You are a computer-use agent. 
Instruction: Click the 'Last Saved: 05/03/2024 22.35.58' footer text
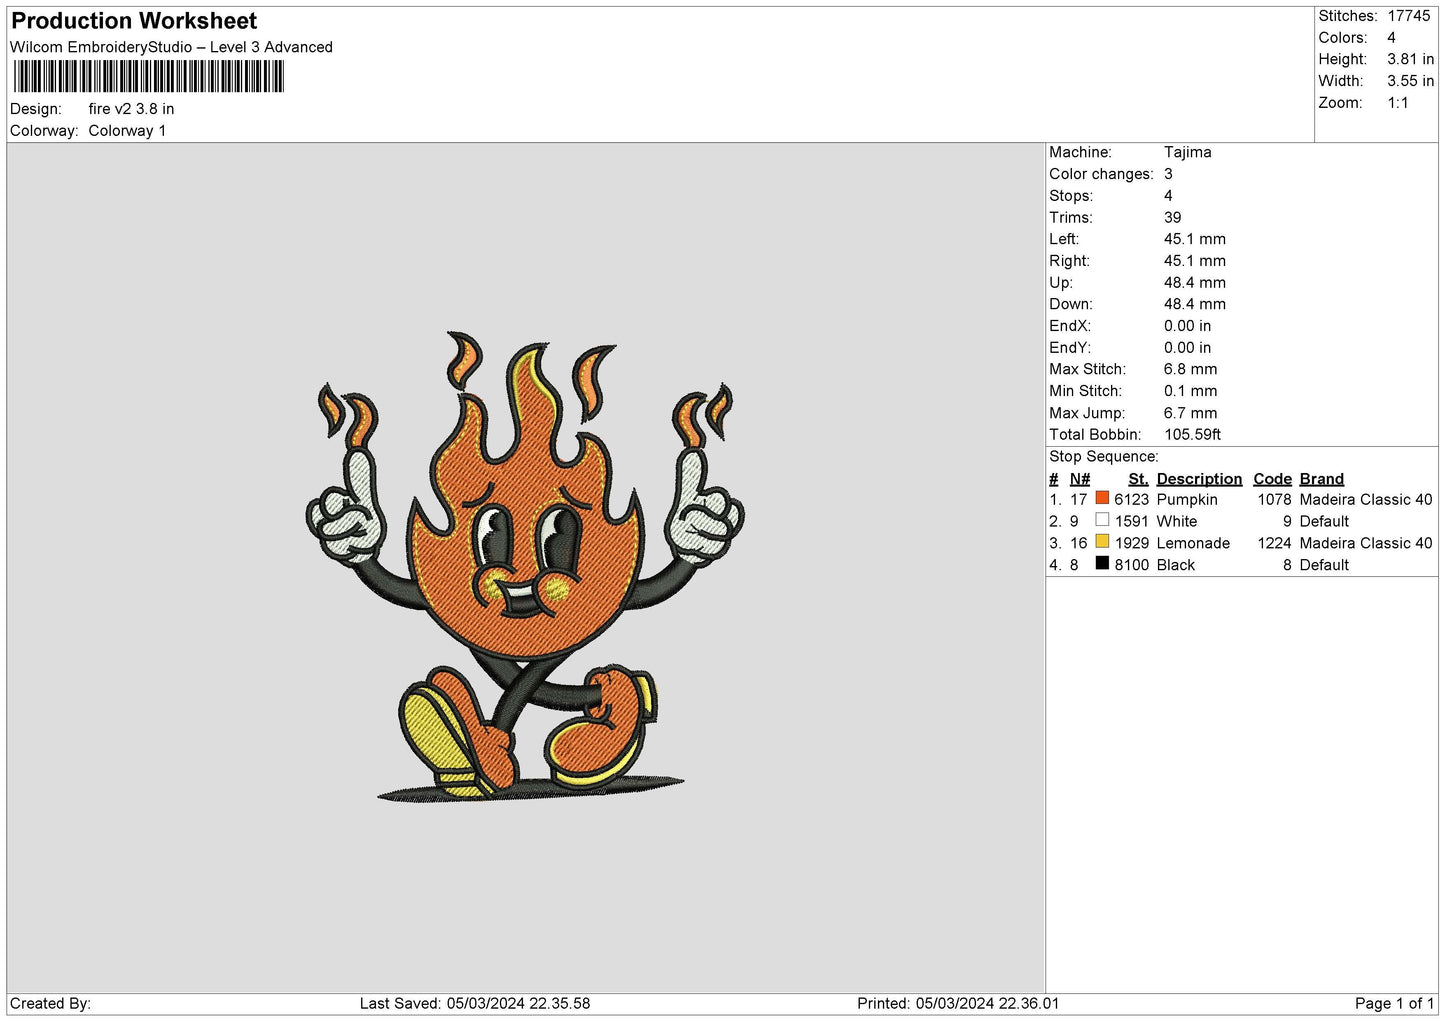(x=475, y=1003)
